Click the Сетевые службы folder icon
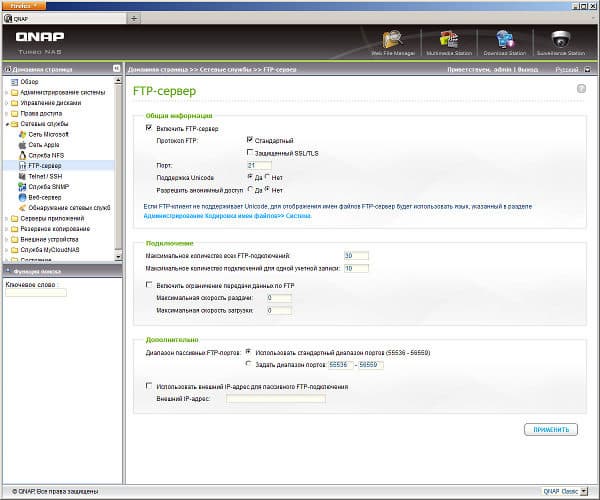The image size is (600, 500). pyautogui.click(x=15, y=124)
